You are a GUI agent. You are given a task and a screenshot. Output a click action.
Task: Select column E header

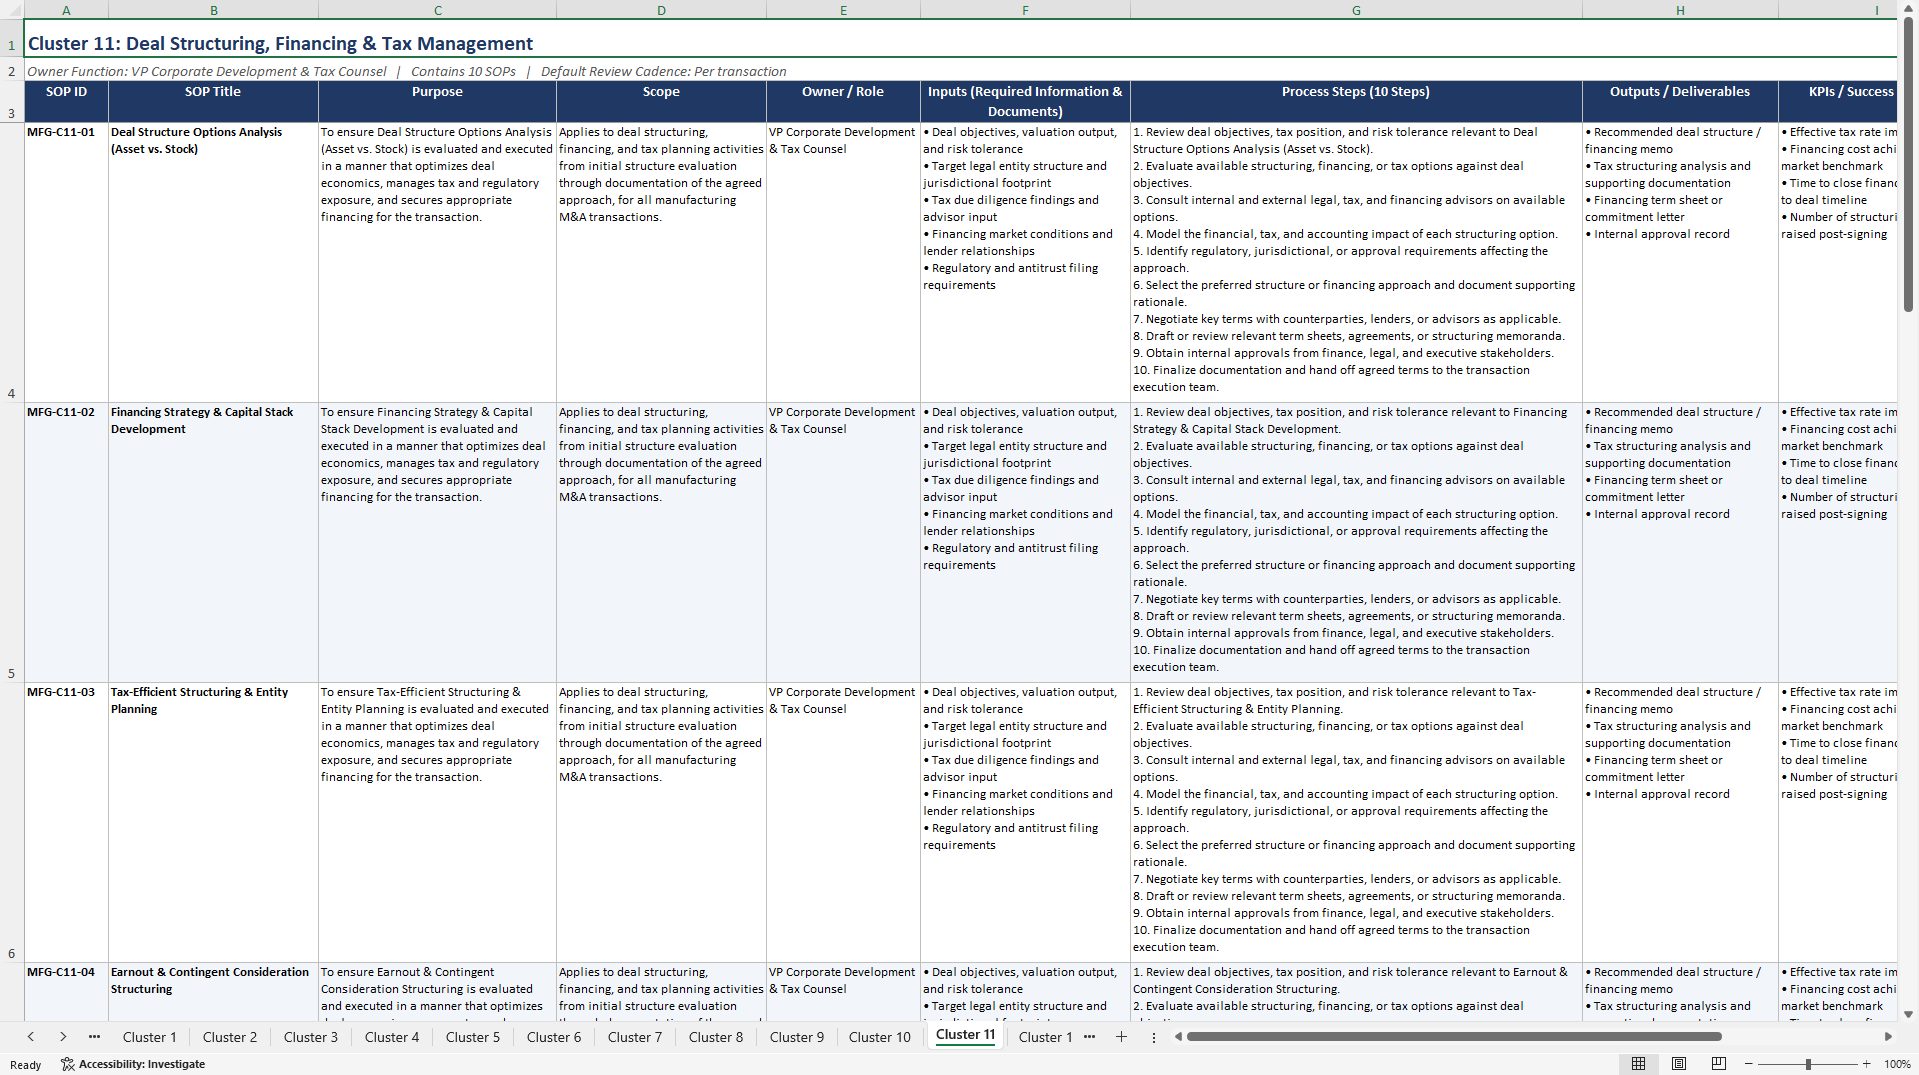843,10
